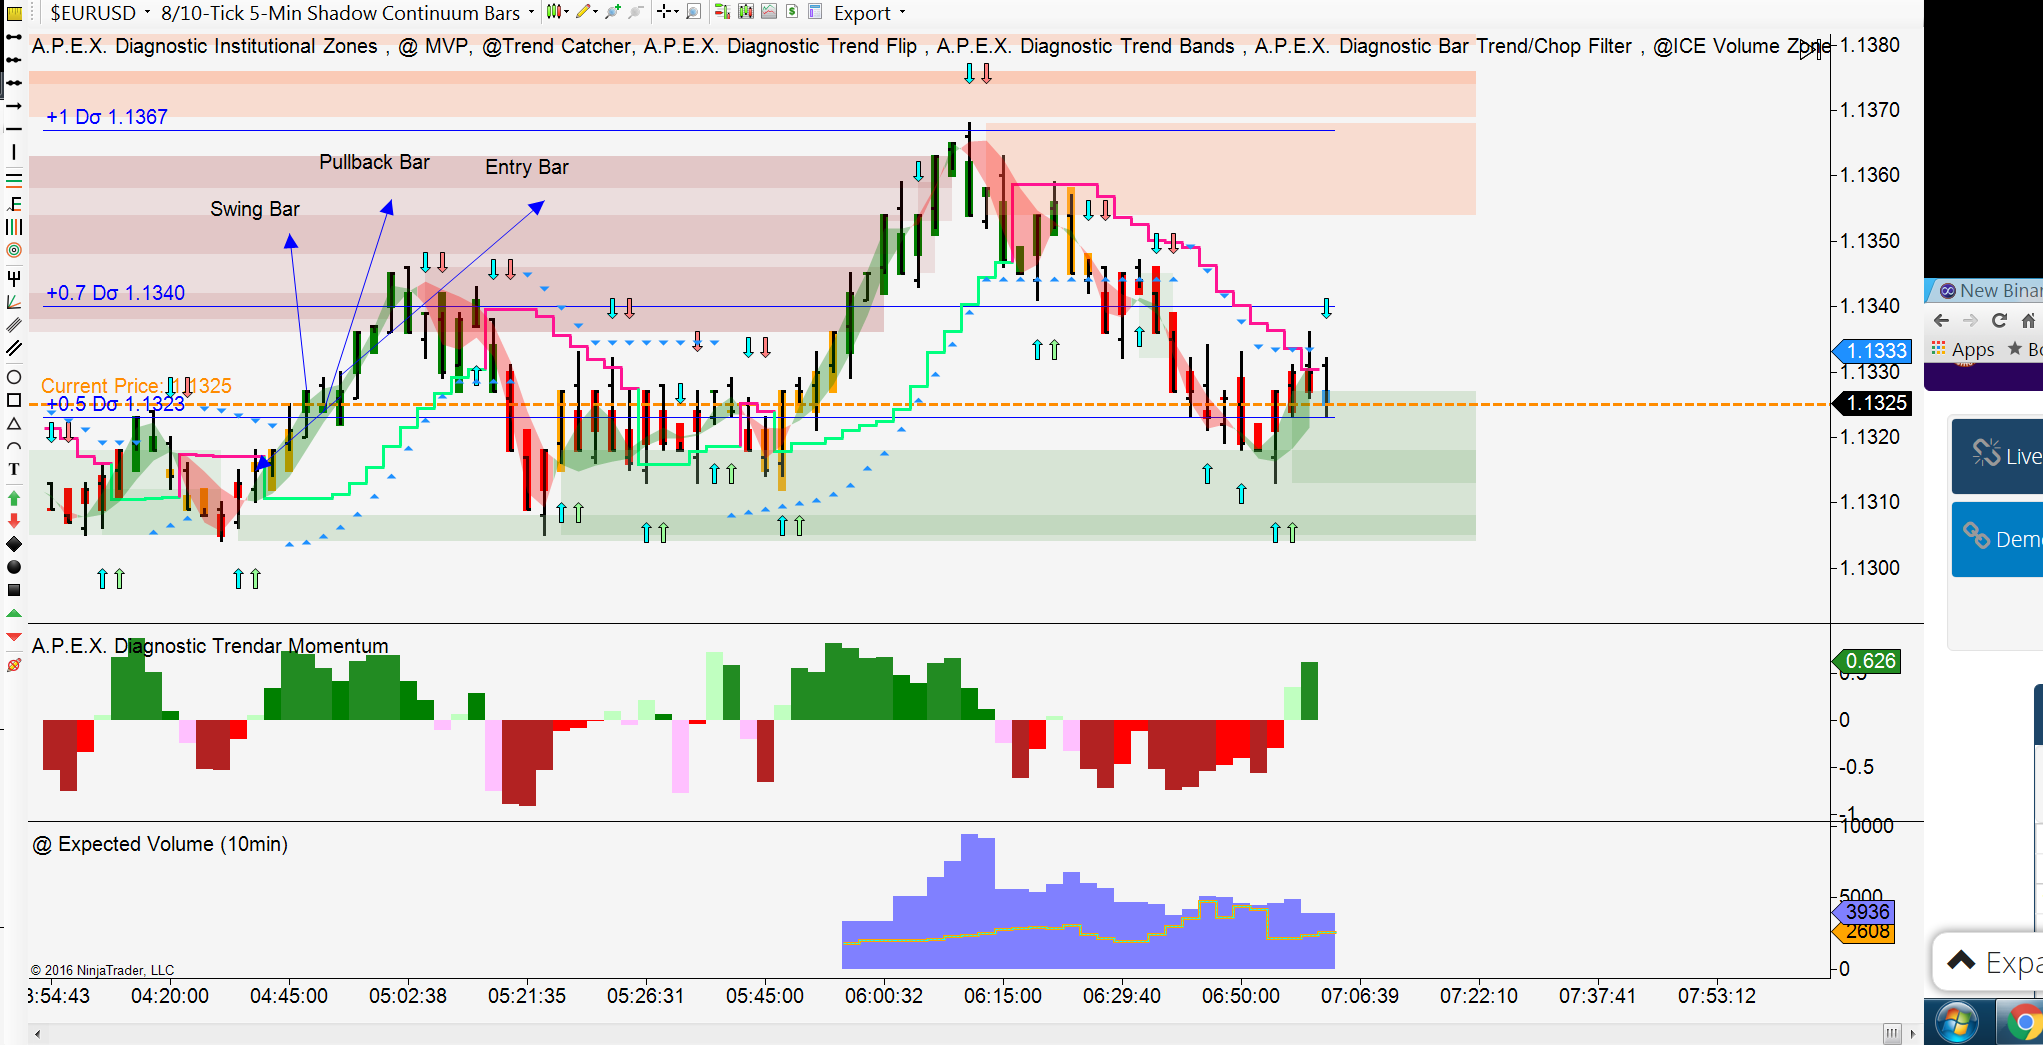Open the properties window icon

point(815,12)
